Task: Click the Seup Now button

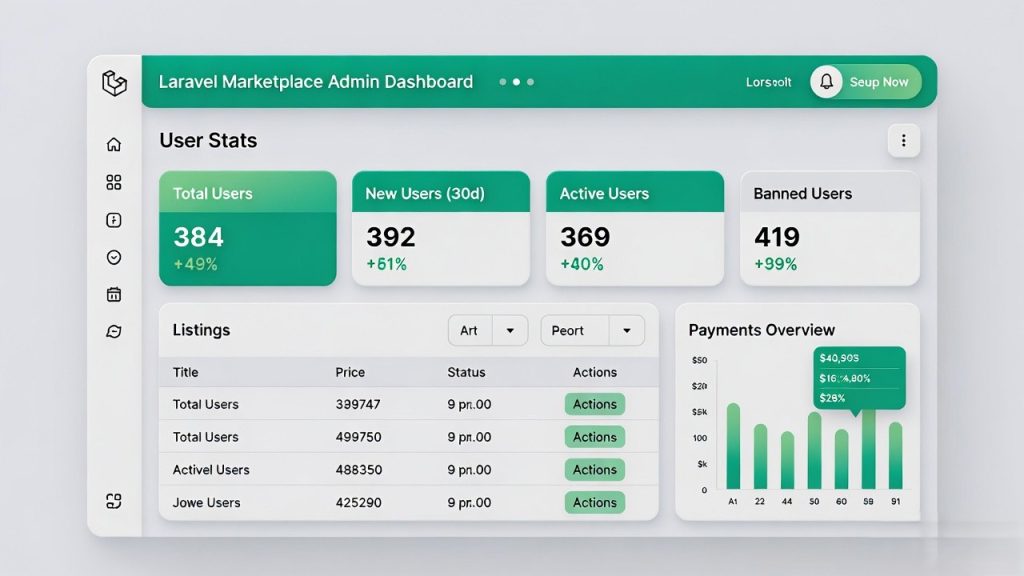Action: [866, 82]
